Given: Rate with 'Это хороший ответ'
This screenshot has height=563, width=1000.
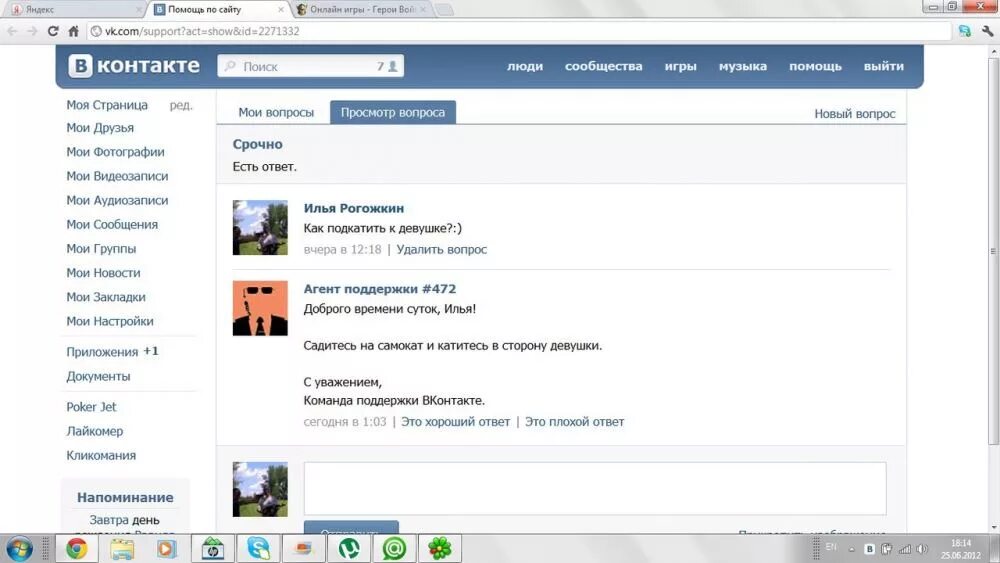Looking at the screenshot, I should (x=455, y=421).
